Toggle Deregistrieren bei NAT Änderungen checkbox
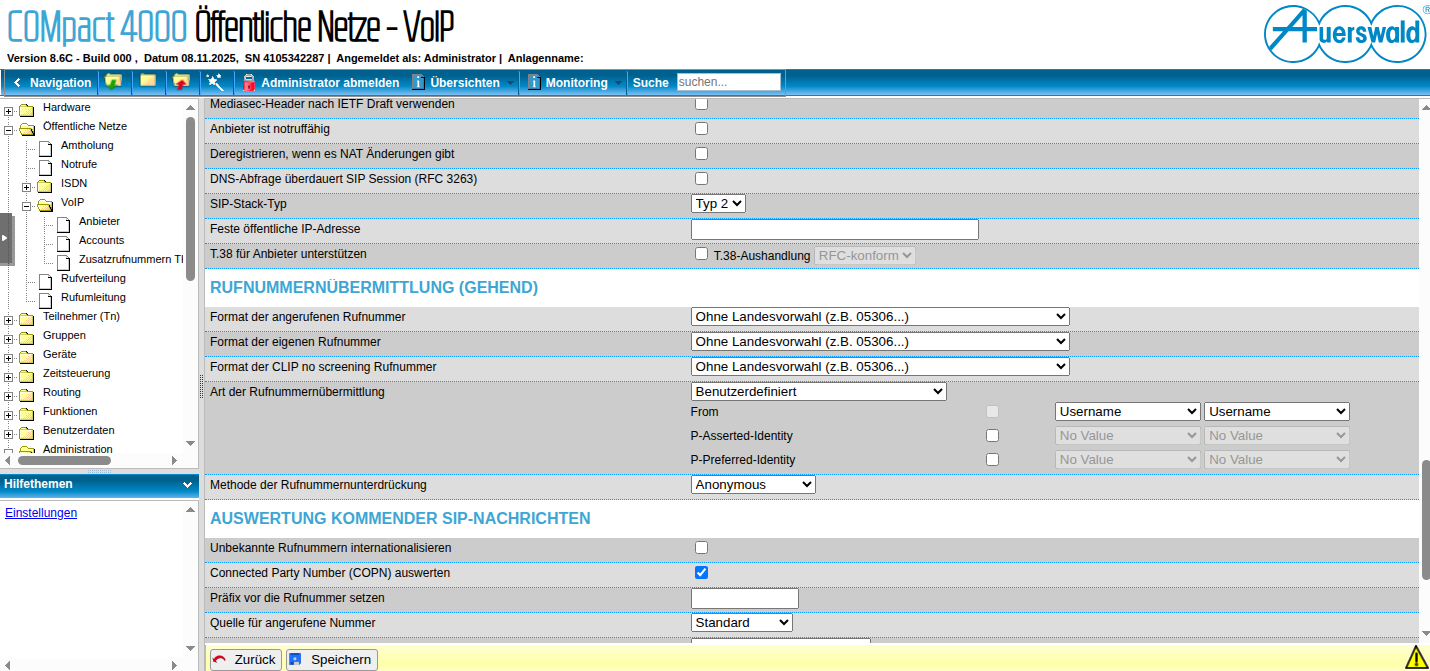Viewport: 1430px width, 671px height. [x=701, y=154]
